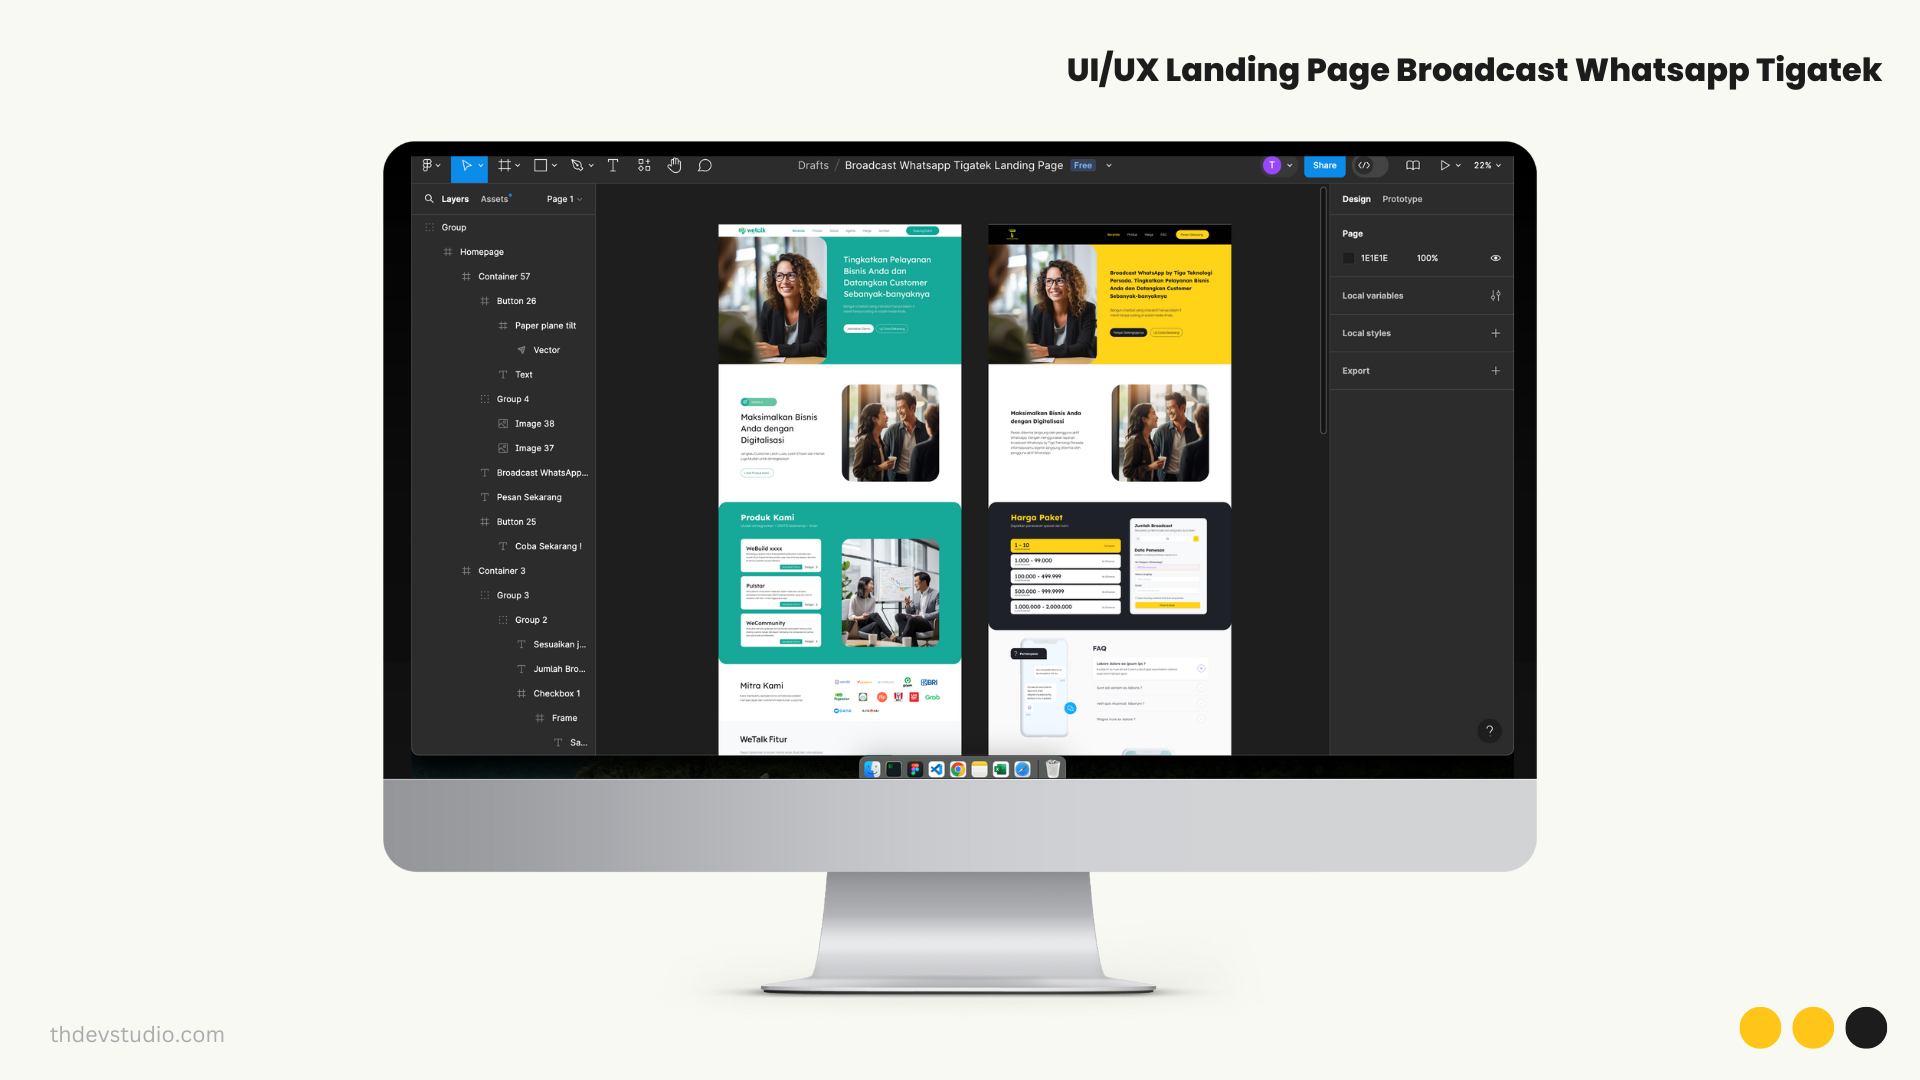Image resolution: width=1920 pixels, height=1080 pixels.
Task: Select the Text tool in toolbar
Action: 613,165
